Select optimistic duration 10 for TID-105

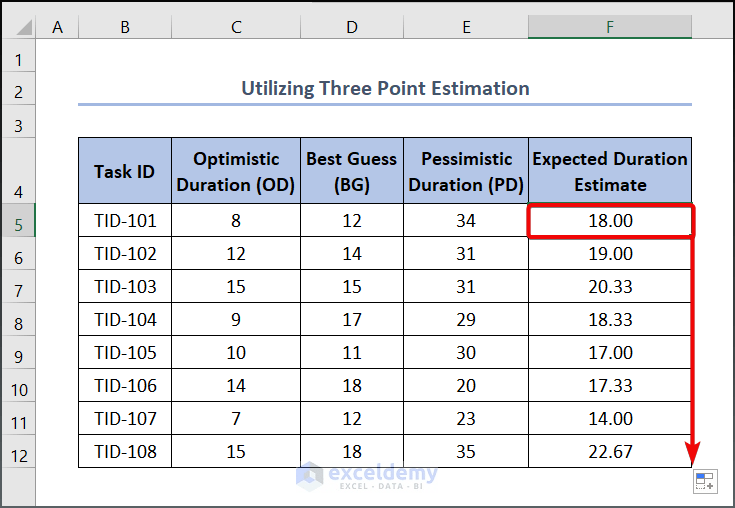coord(236,352)
